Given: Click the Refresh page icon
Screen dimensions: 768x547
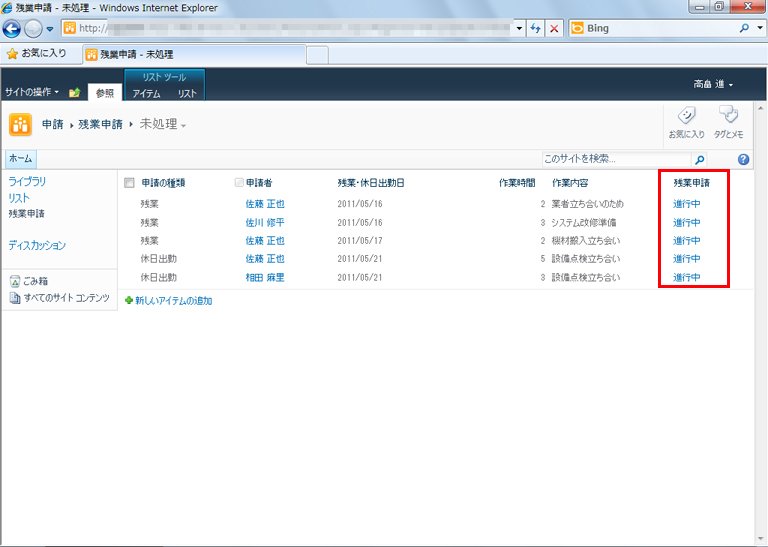Looking at the screenshot, I should (535, 28).
